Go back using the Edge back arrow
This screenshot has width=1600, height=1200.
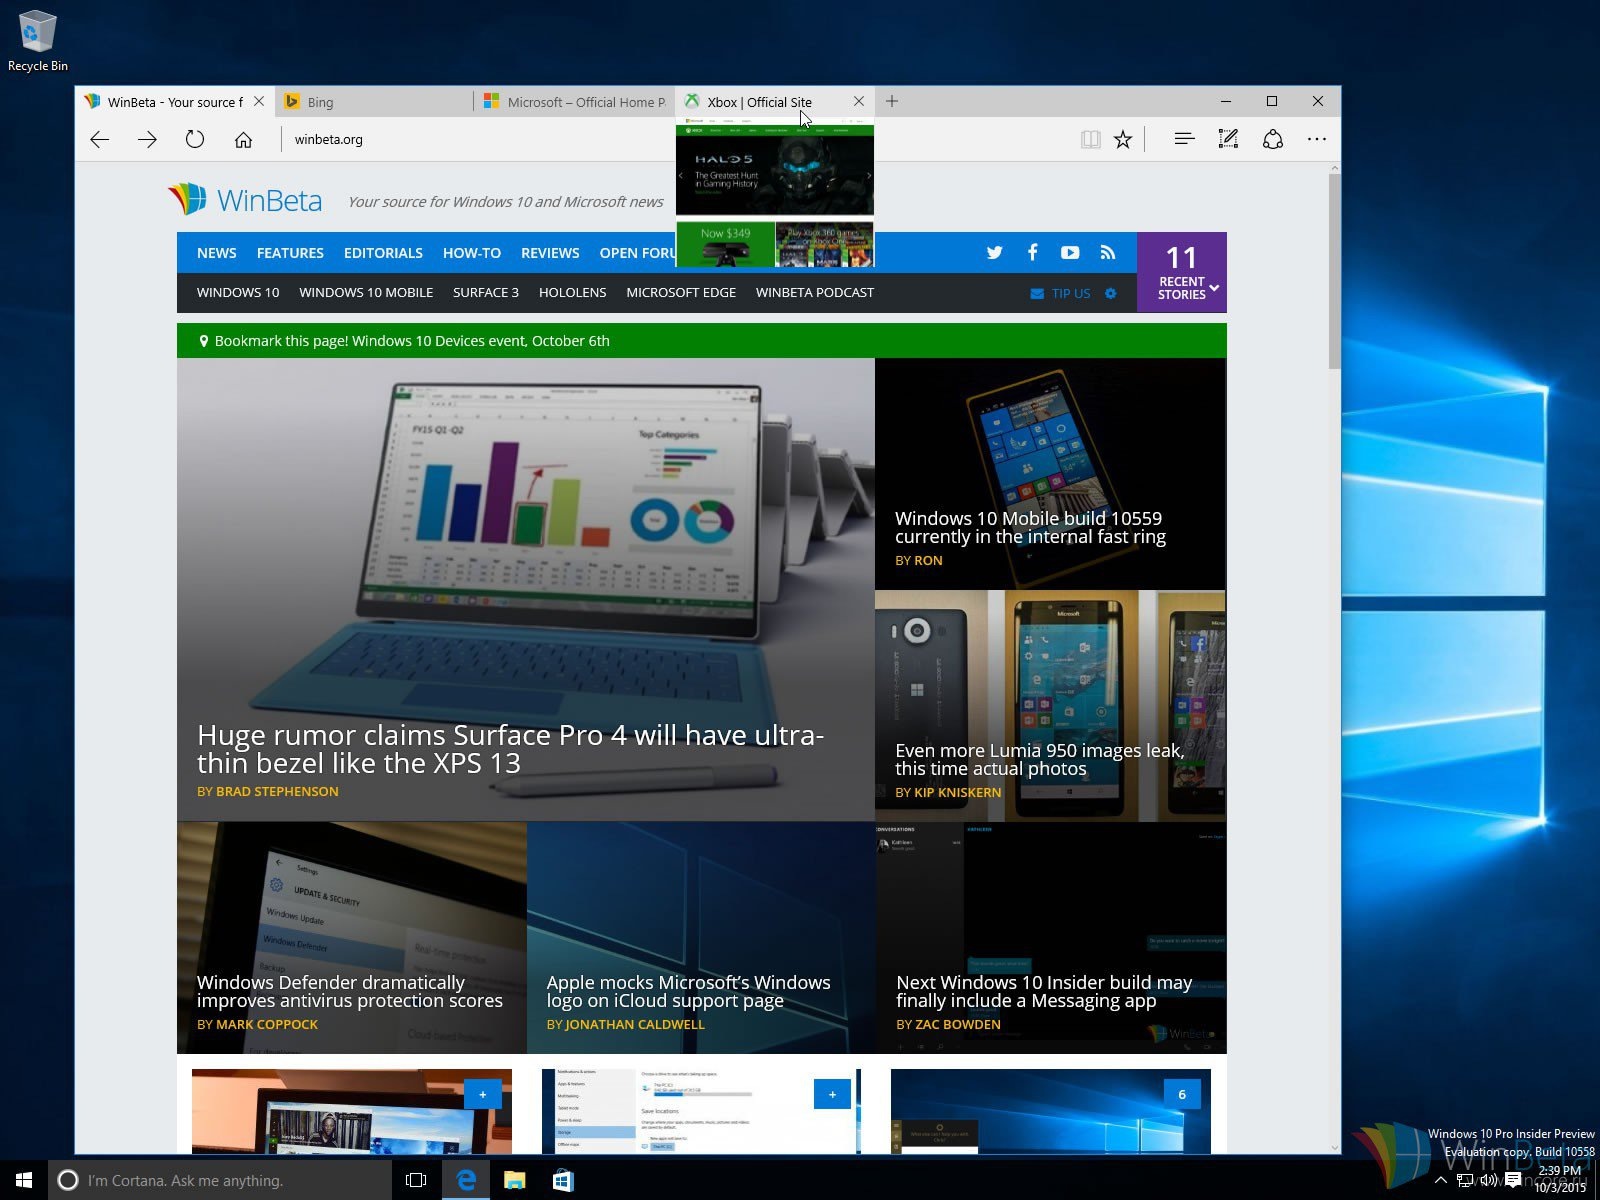click(x=100, y=139)
